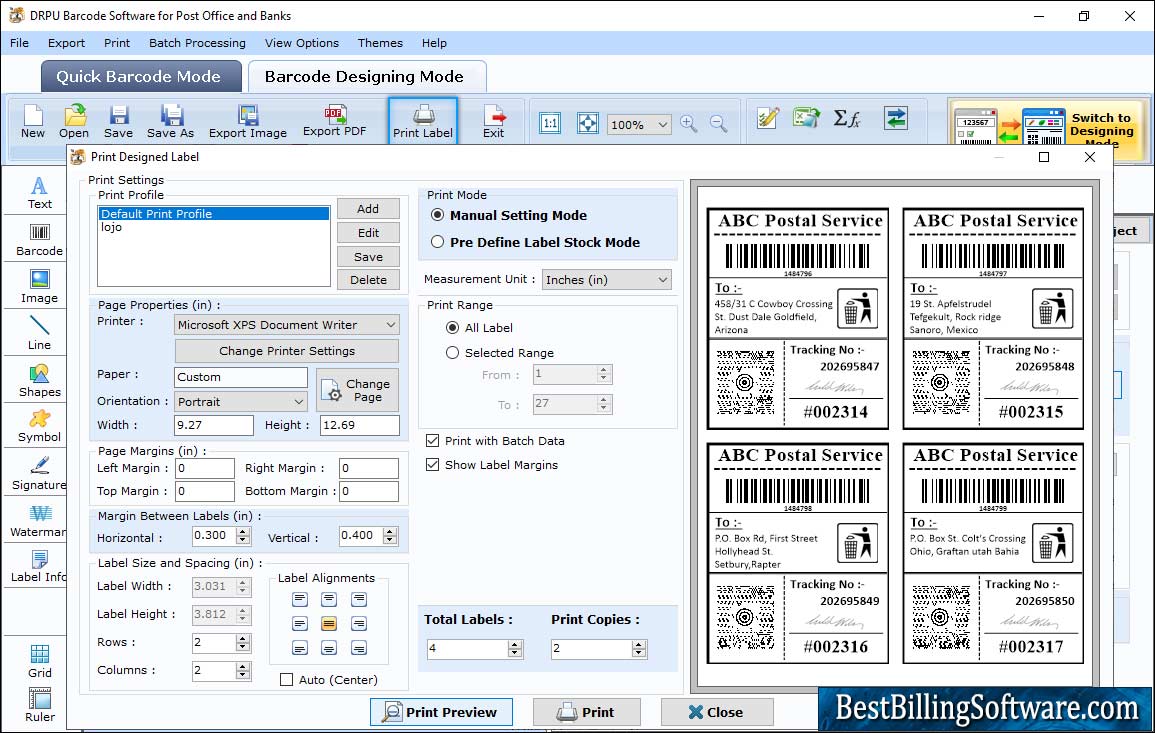Click the Excel export icon
The width and height of the screenshot is (1155, 733).
click(807, 118)
